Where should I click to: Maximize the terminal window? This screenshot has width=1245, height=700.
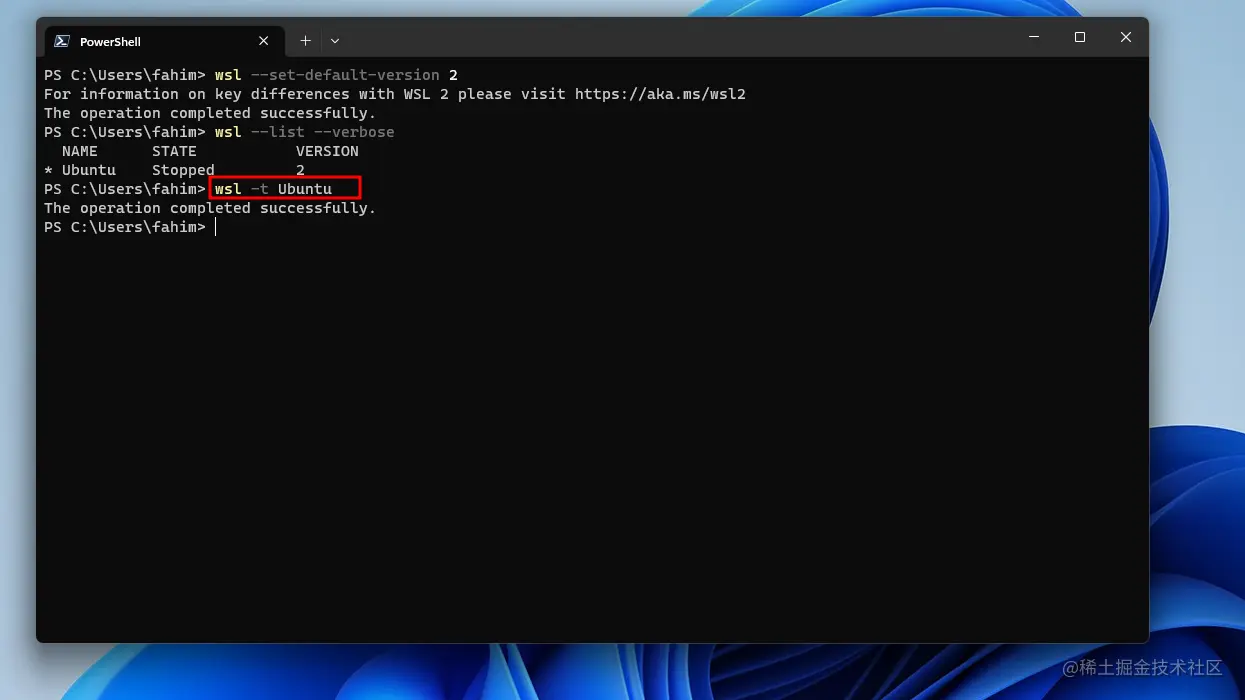(x=1080, y=37)
